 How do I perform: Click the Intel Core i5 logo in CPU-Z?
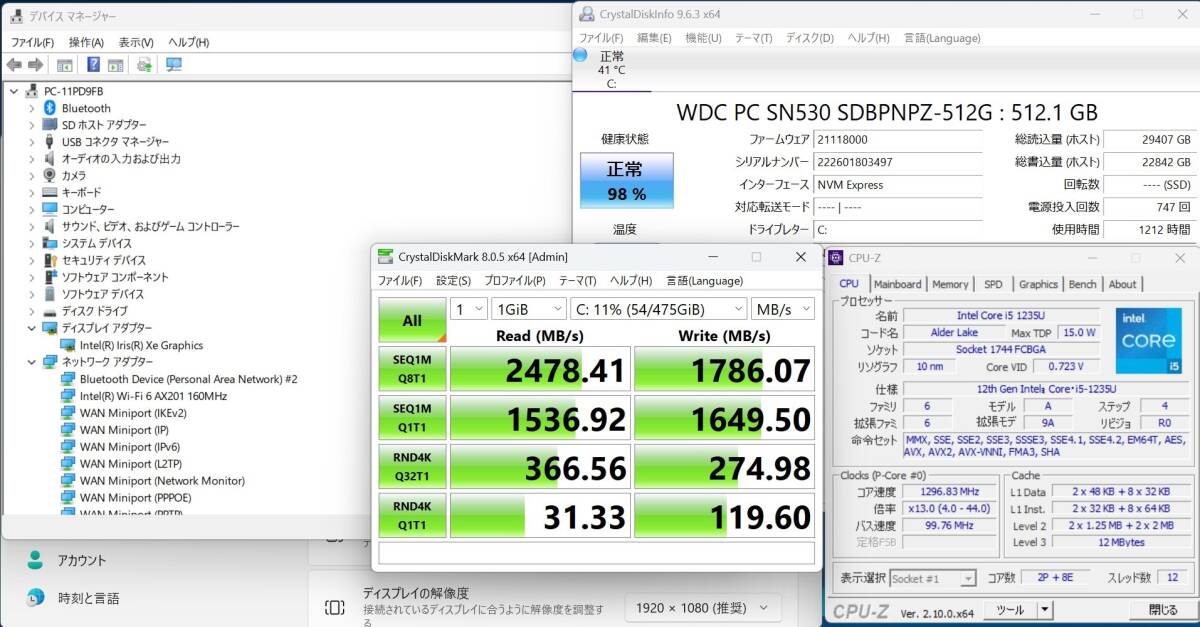[1147, 340]
